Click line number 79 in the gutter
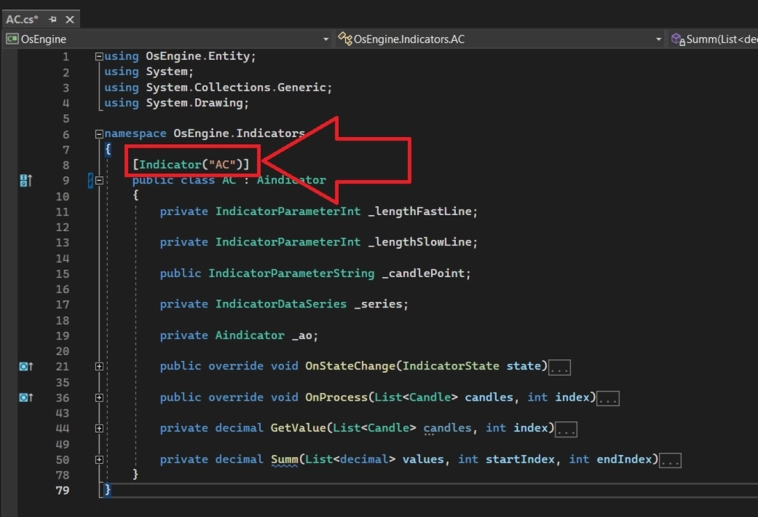 tap(62, 490)
